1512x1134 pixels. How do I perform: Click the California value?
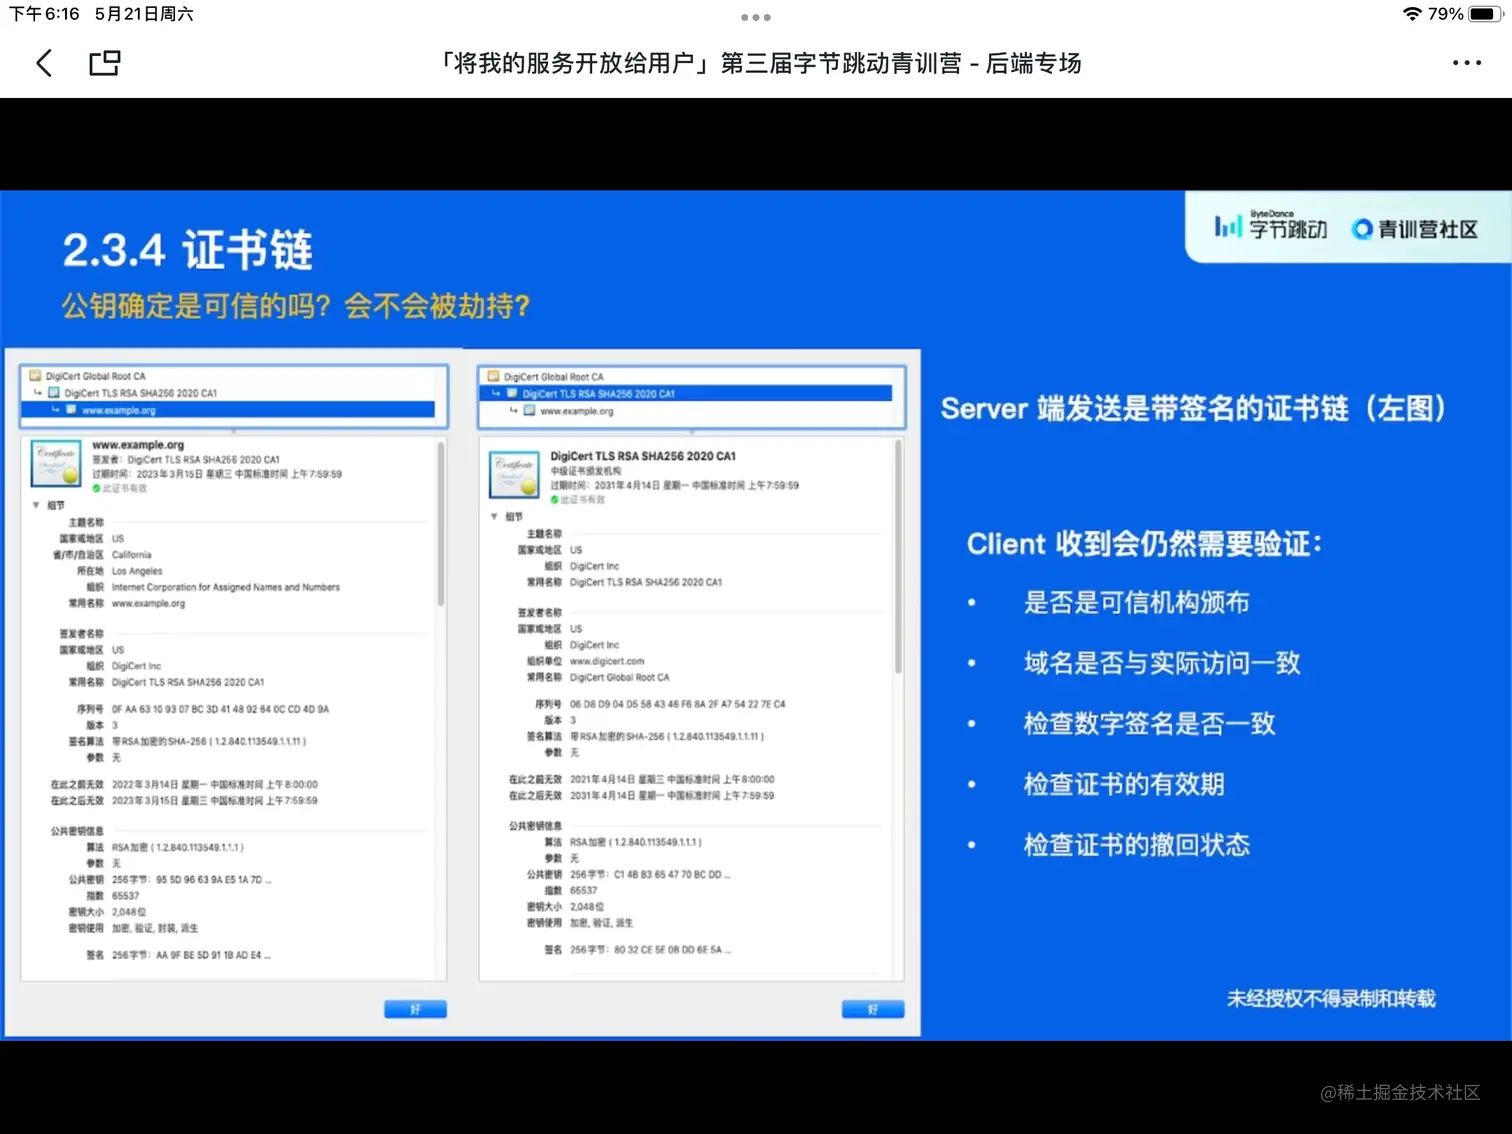coord(132,554)
